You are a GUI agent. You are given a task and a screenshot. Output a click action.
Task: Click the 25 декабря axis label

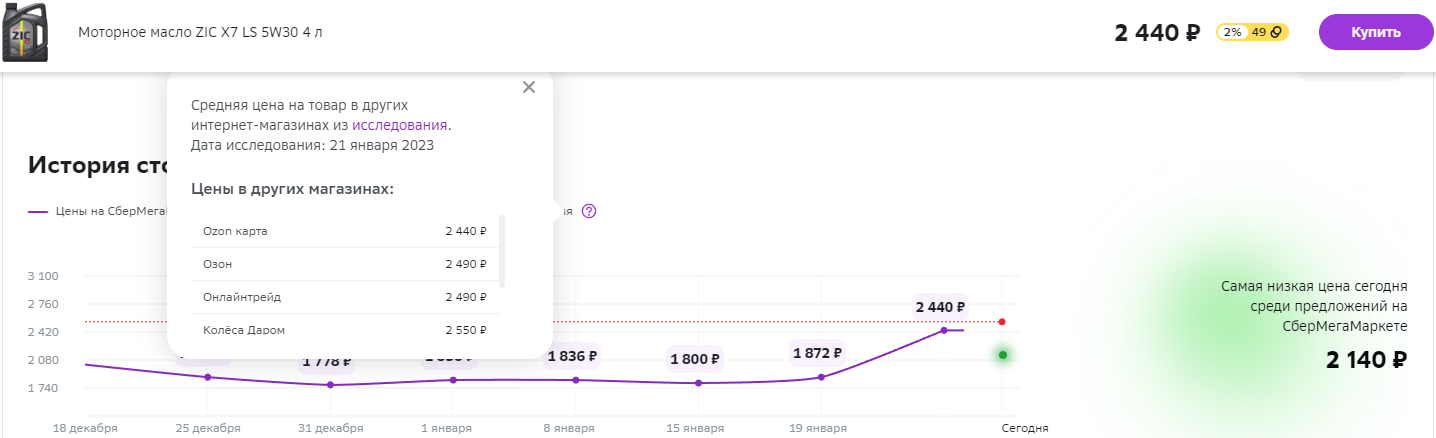click(x=208, y=428)
